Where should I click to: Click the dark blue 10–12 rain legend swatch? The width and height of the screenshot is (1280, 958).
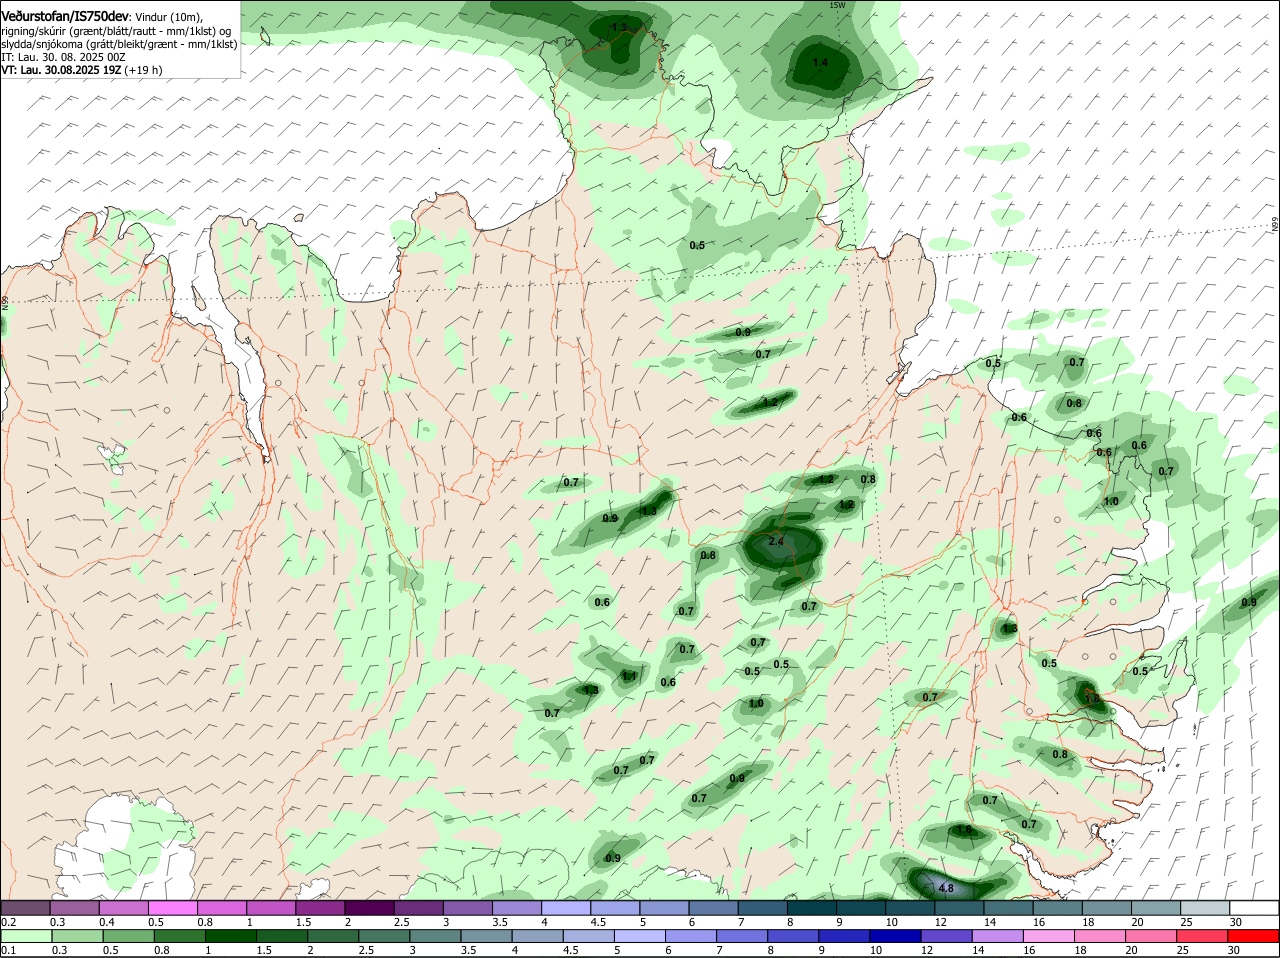click(895, 936)
